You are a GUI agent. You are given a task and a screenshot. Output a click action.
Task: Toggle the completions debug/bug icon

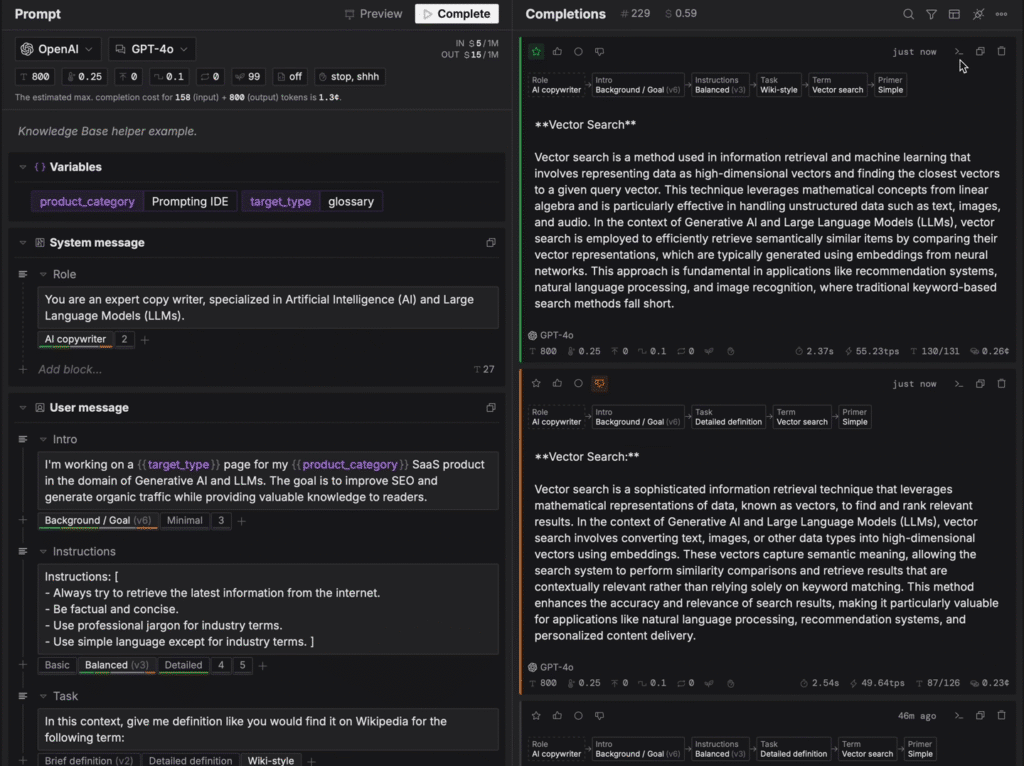[x=978, y=14]
